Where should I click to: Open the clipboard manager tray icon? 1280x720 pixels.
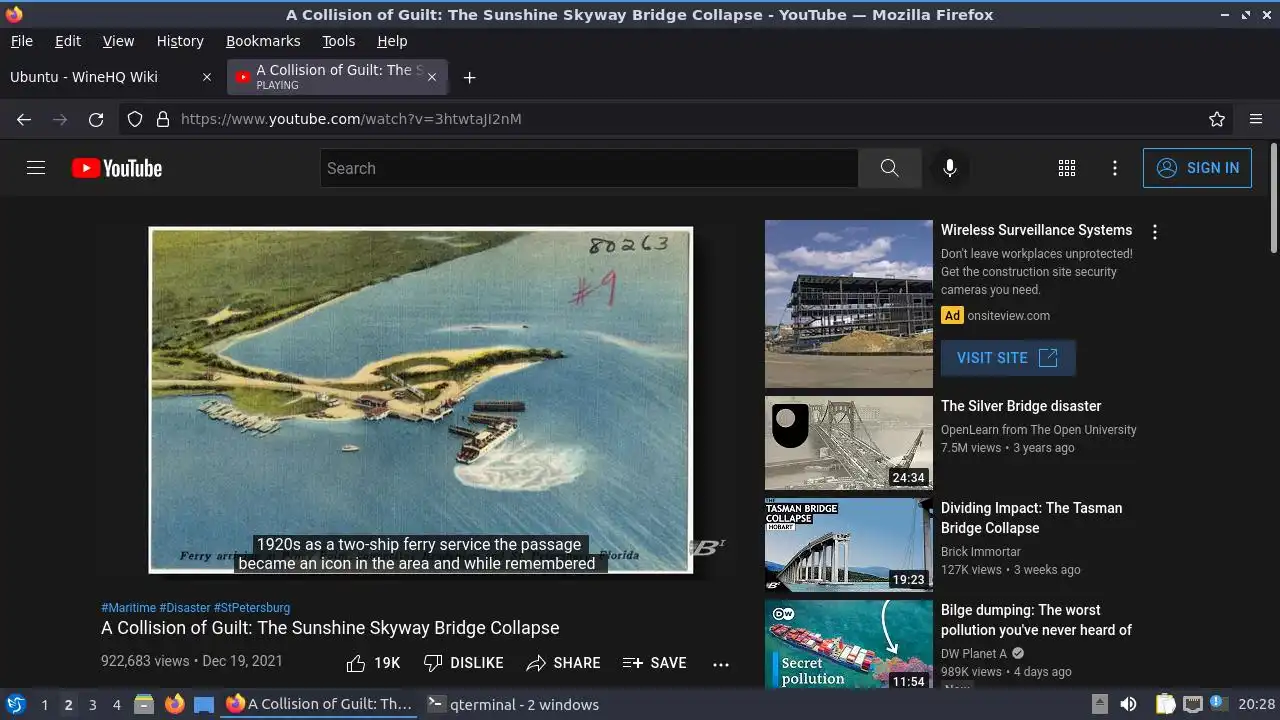point(1165,704)
